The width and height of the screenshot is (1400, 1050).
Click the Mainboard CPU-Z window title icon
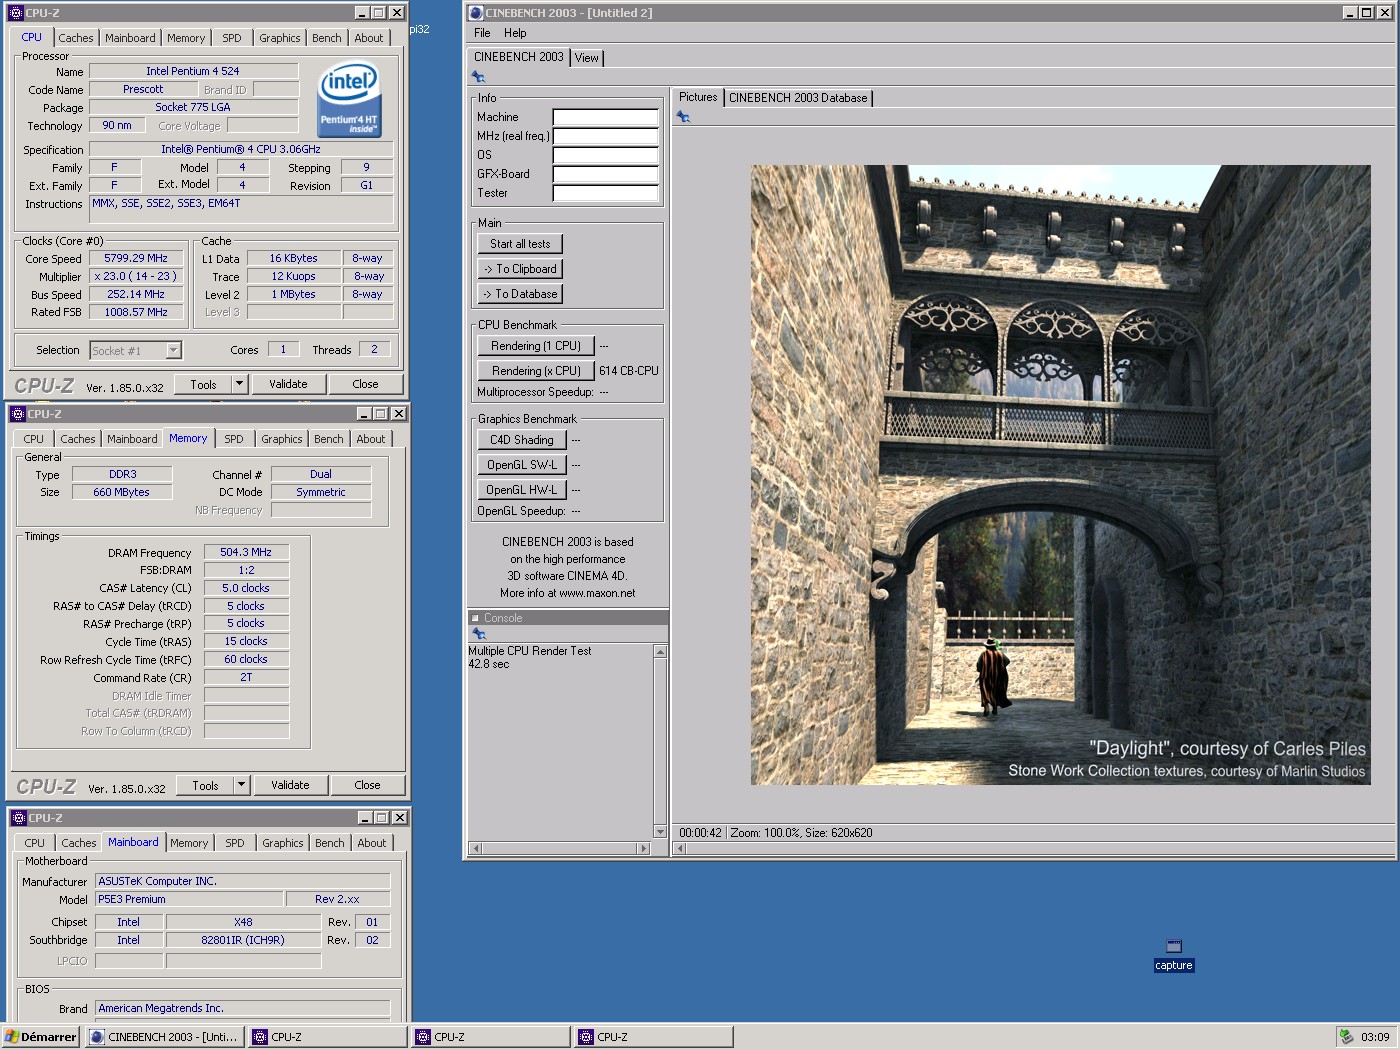point(19,818)
